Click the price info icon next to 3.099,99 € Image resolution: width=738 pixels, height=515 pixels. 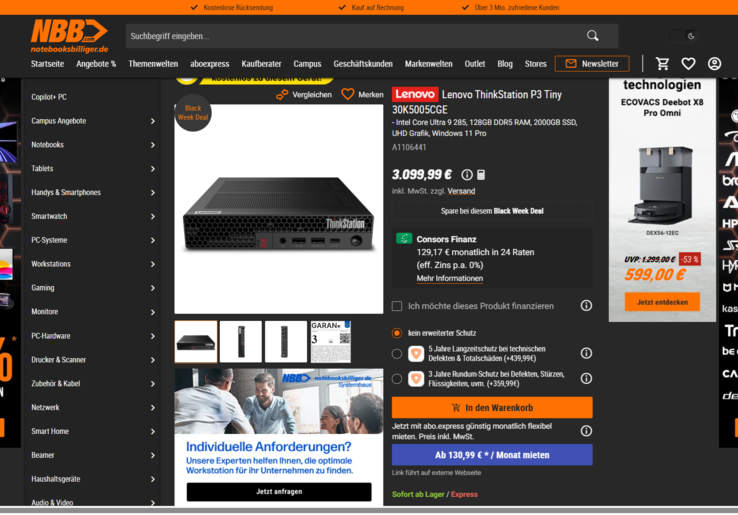467,175
